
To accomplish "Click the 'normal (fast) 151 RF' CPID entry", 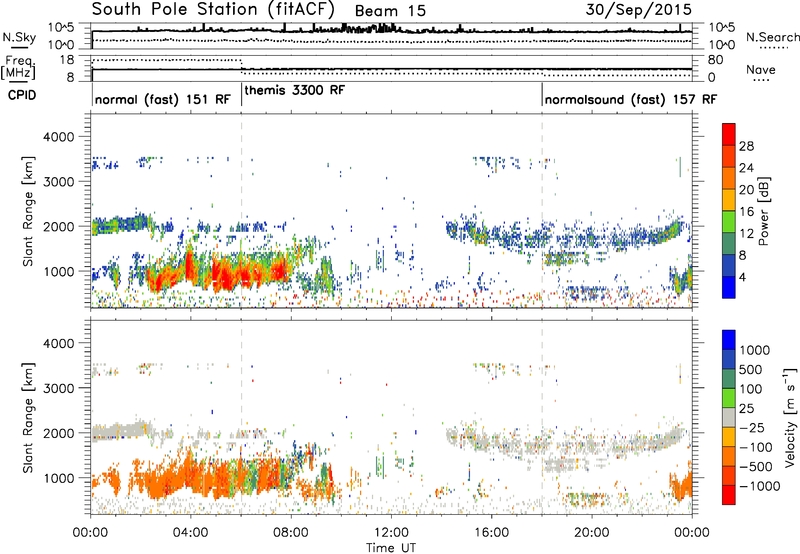I will 163,99.
